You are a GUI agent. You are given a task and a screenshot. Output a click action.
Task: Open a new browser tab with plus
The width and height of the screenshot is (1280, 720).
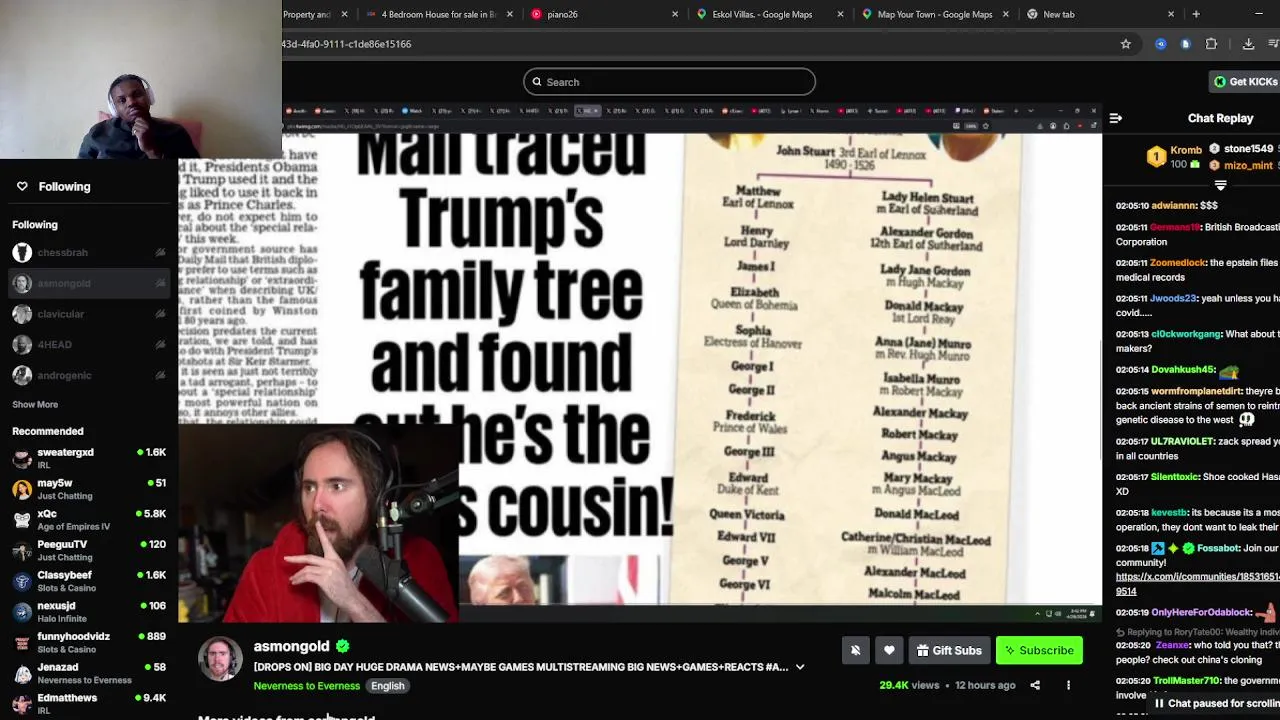coord(1196,14)
